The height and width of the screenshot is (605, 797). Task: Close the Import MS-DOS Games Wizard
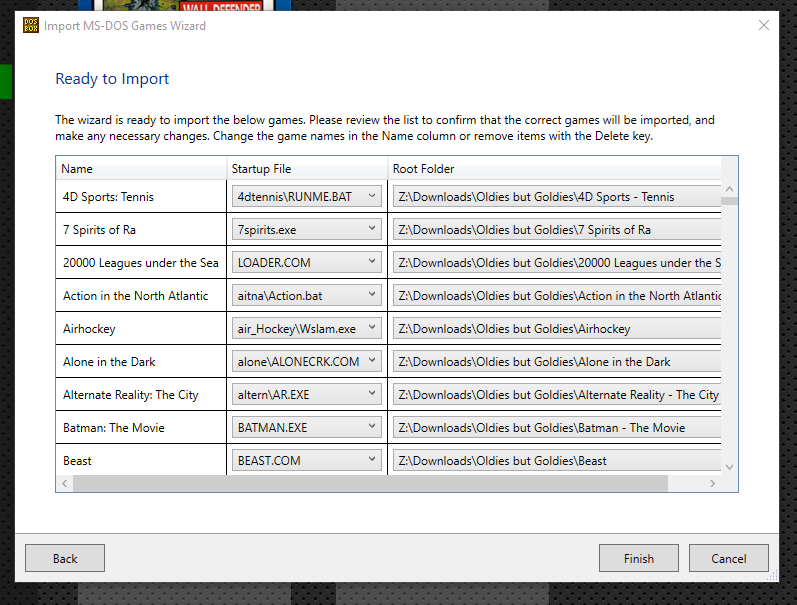click(763, 25)
